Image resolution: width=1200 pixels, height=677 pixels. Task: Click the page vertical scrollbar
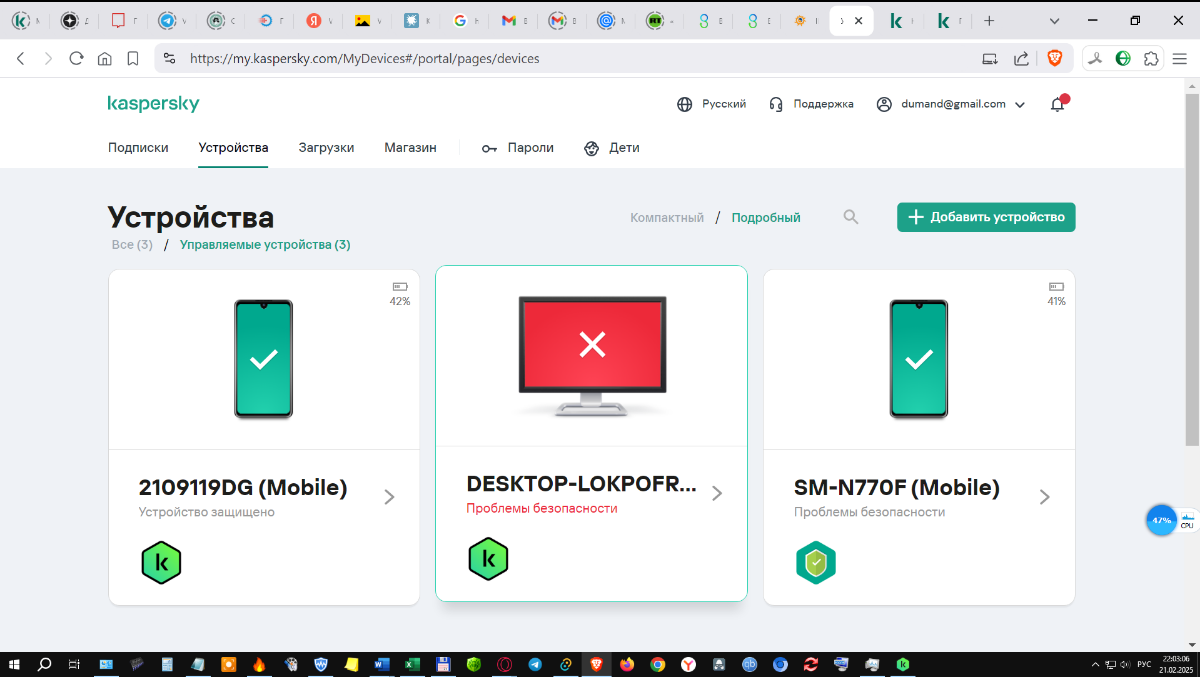[x=1192, y=270]
